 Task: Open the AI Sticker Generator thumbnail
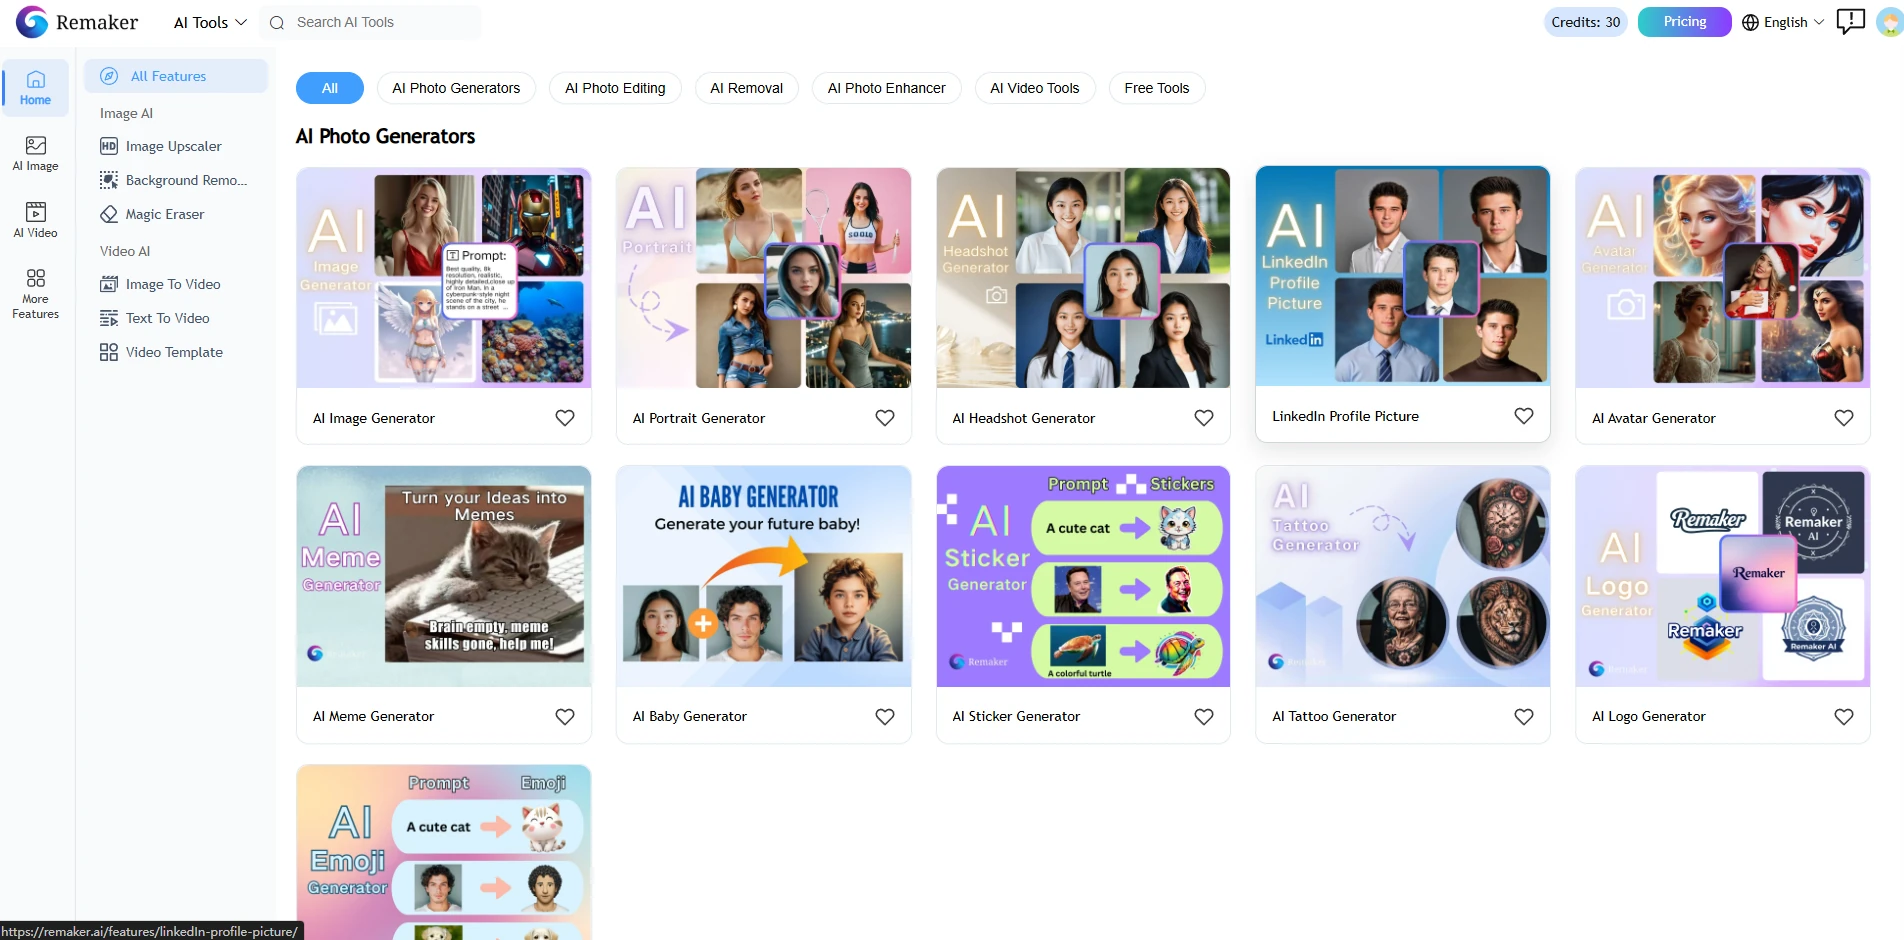pyautogui.click(x=1083, y=576)
